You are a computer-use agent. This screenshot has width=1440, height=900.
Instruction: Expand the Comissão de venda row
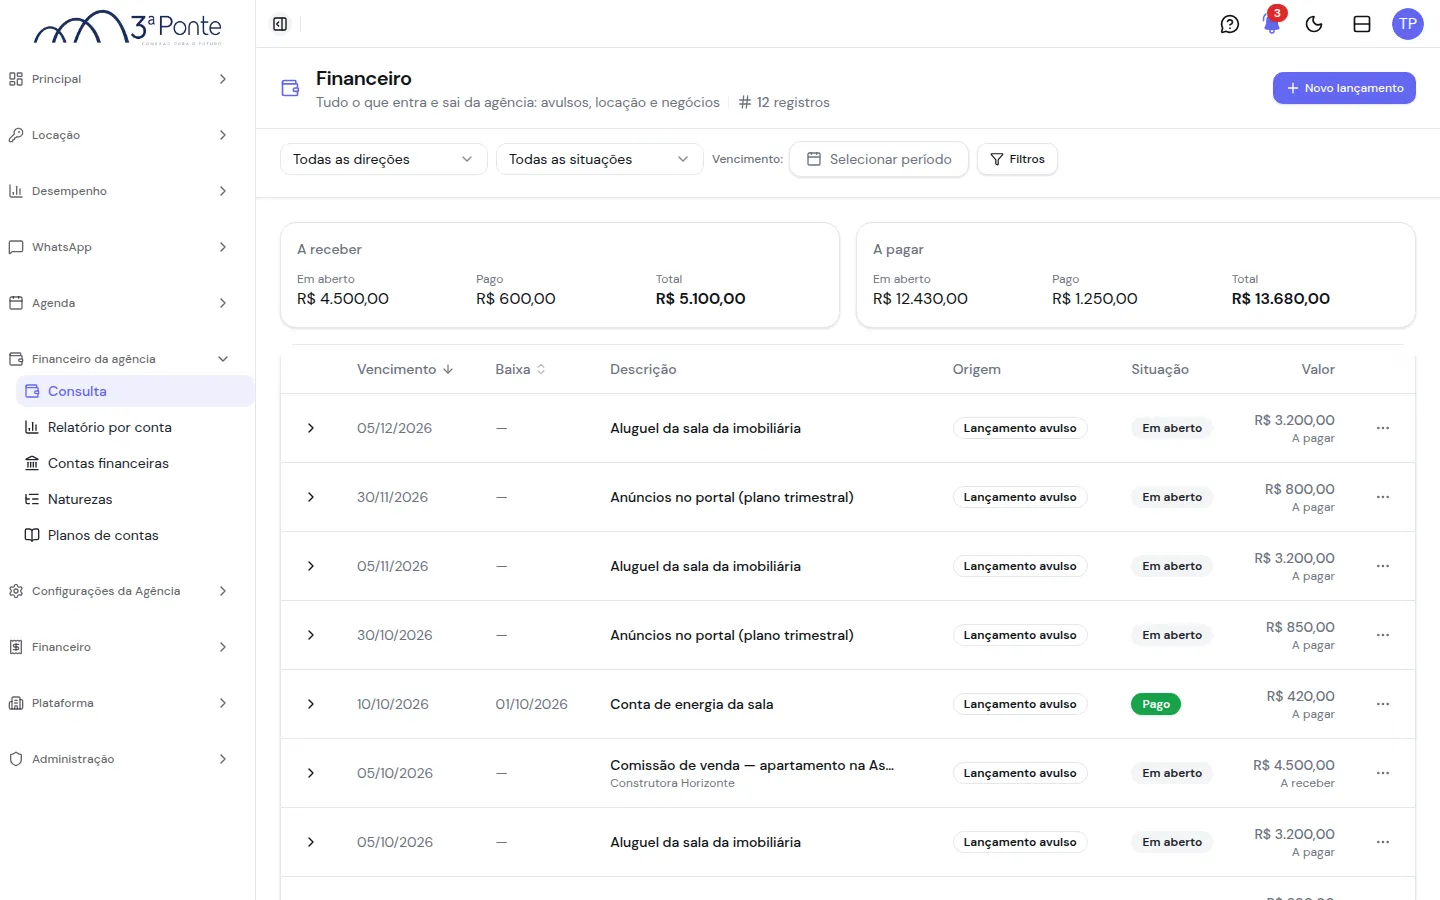point(311,773)
